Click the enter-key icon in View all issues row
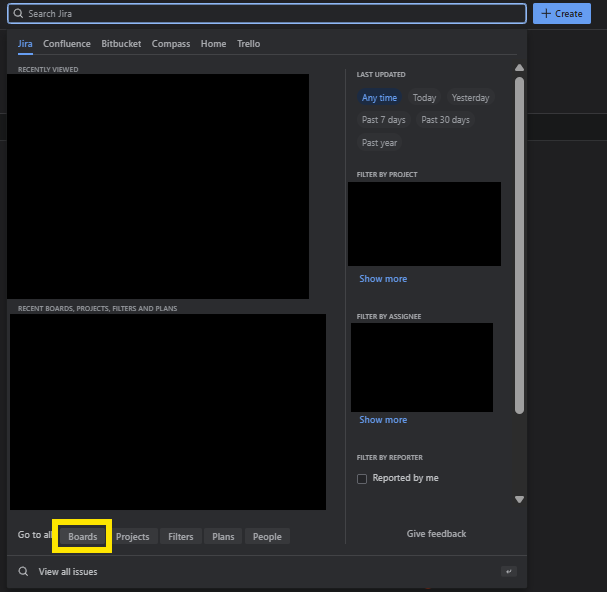 point(509,571)
